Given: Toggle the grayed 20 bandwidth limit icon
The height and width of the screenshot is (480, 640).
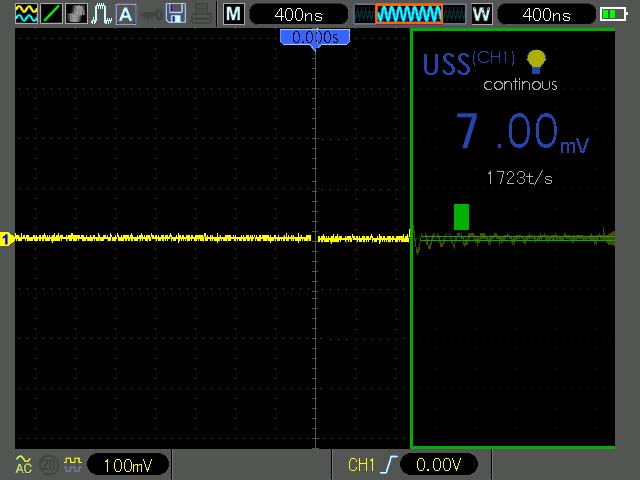Looking at the screenshot, I should tap(49, 465).
